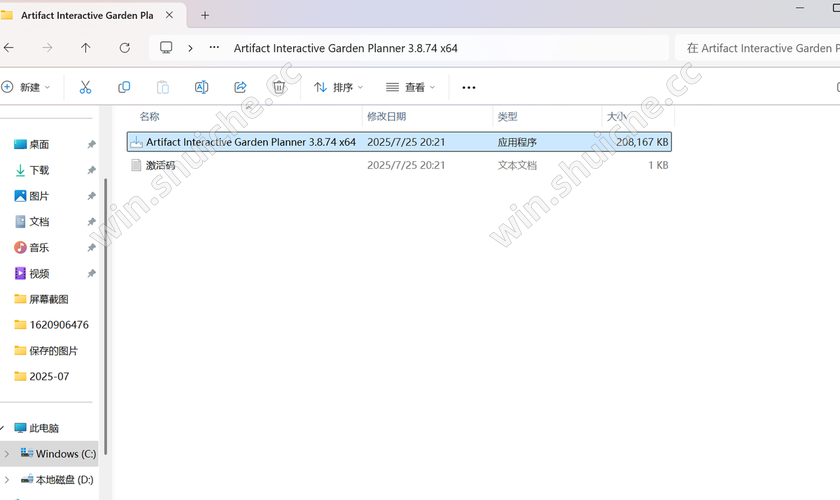Image resolution: width=840 pixels, height=500 pixels.
Task: Open the 新建 dropdown menu
Action: [x=26, y=87]
